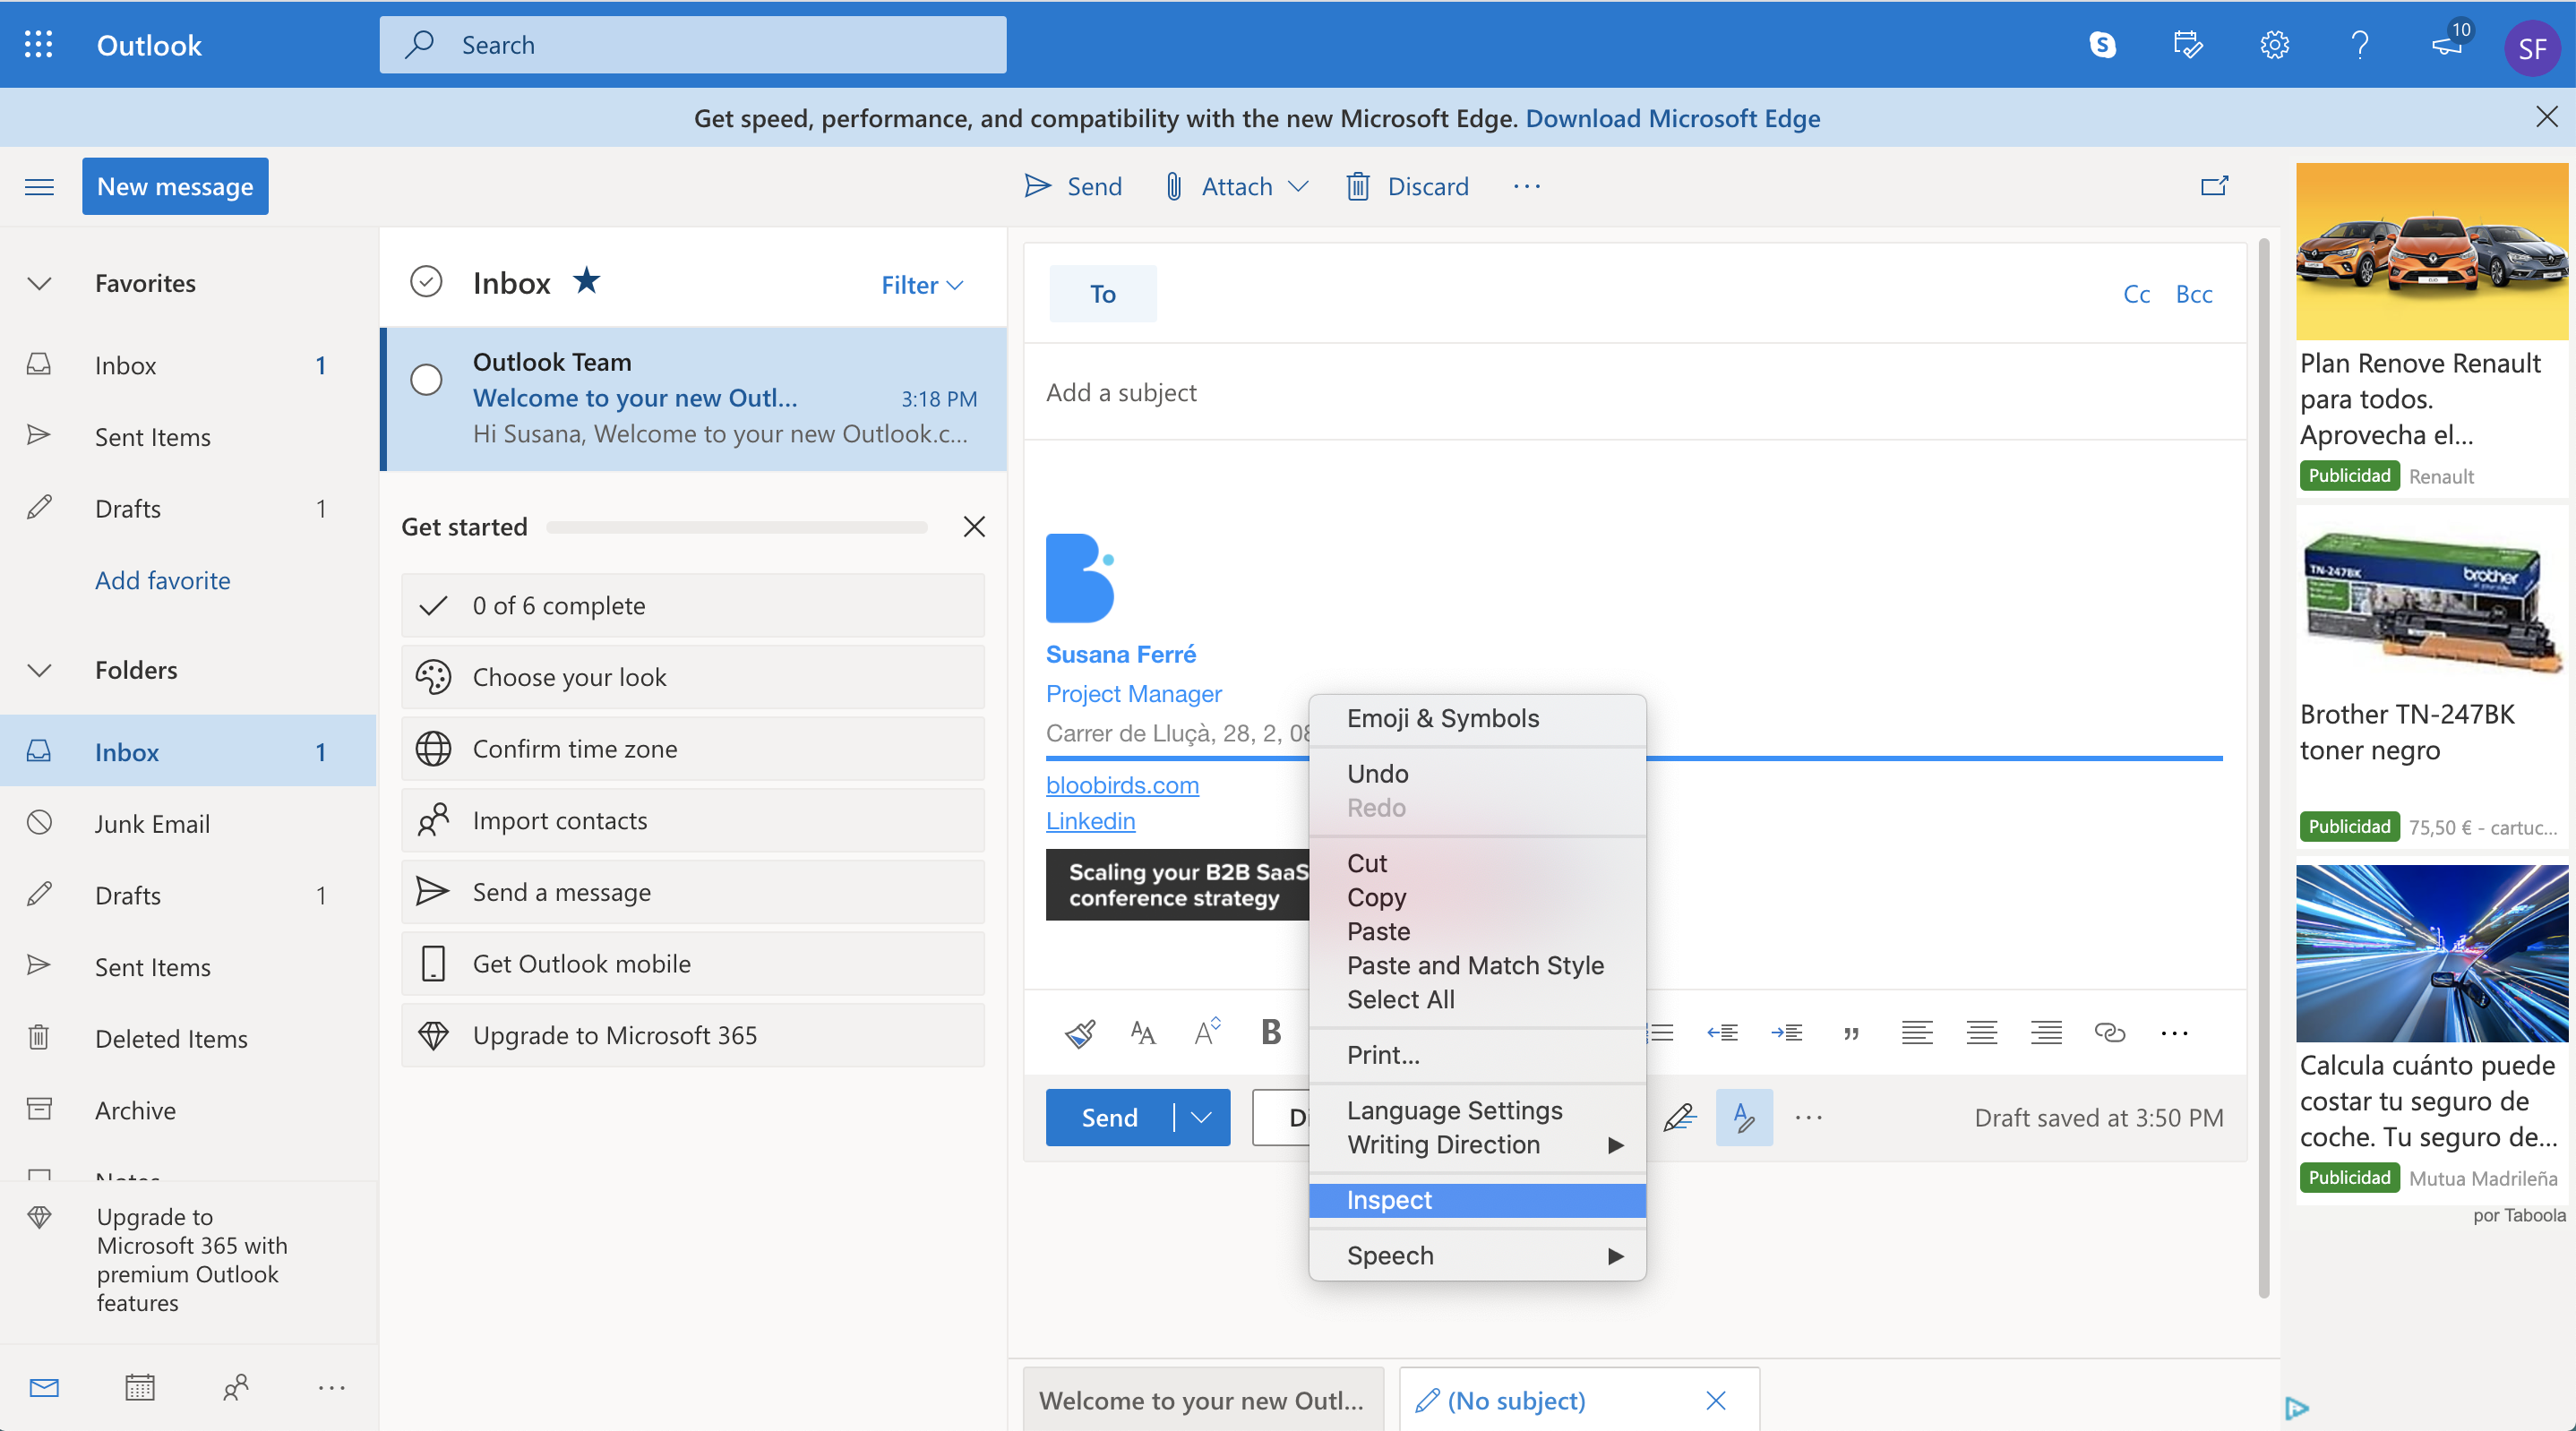Collapse the Folders section
2576x1431 pixels.
pyautogui.click(x=39, y=670)
